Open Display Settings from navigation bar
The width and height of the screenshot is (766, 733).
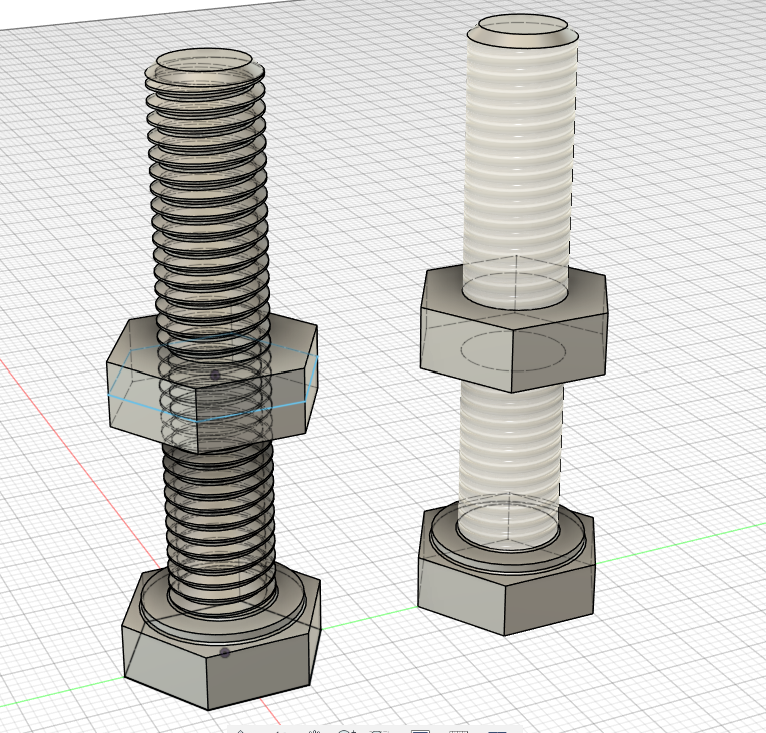click(x=420, y=731)
